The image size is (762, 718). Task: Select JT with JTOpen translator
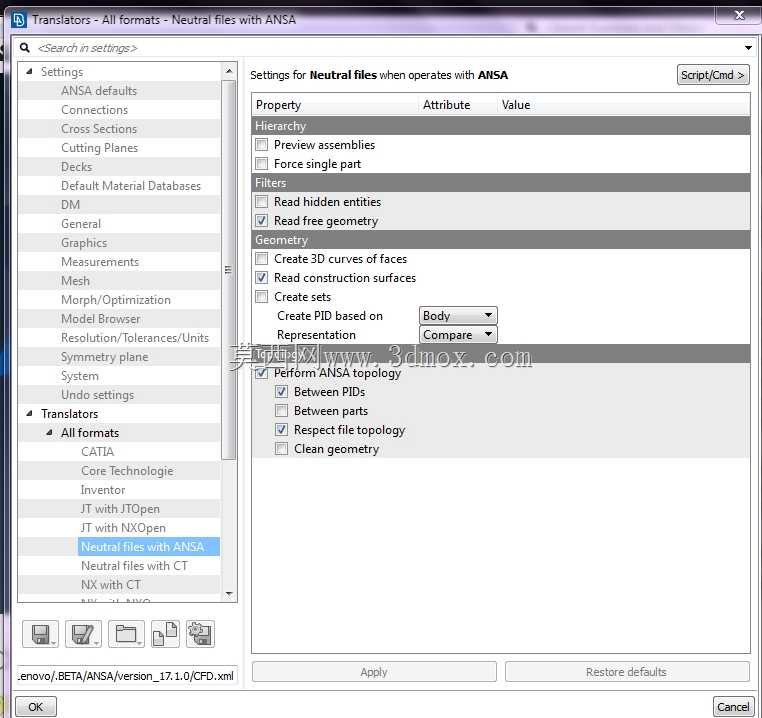click(x=120, y=508)
